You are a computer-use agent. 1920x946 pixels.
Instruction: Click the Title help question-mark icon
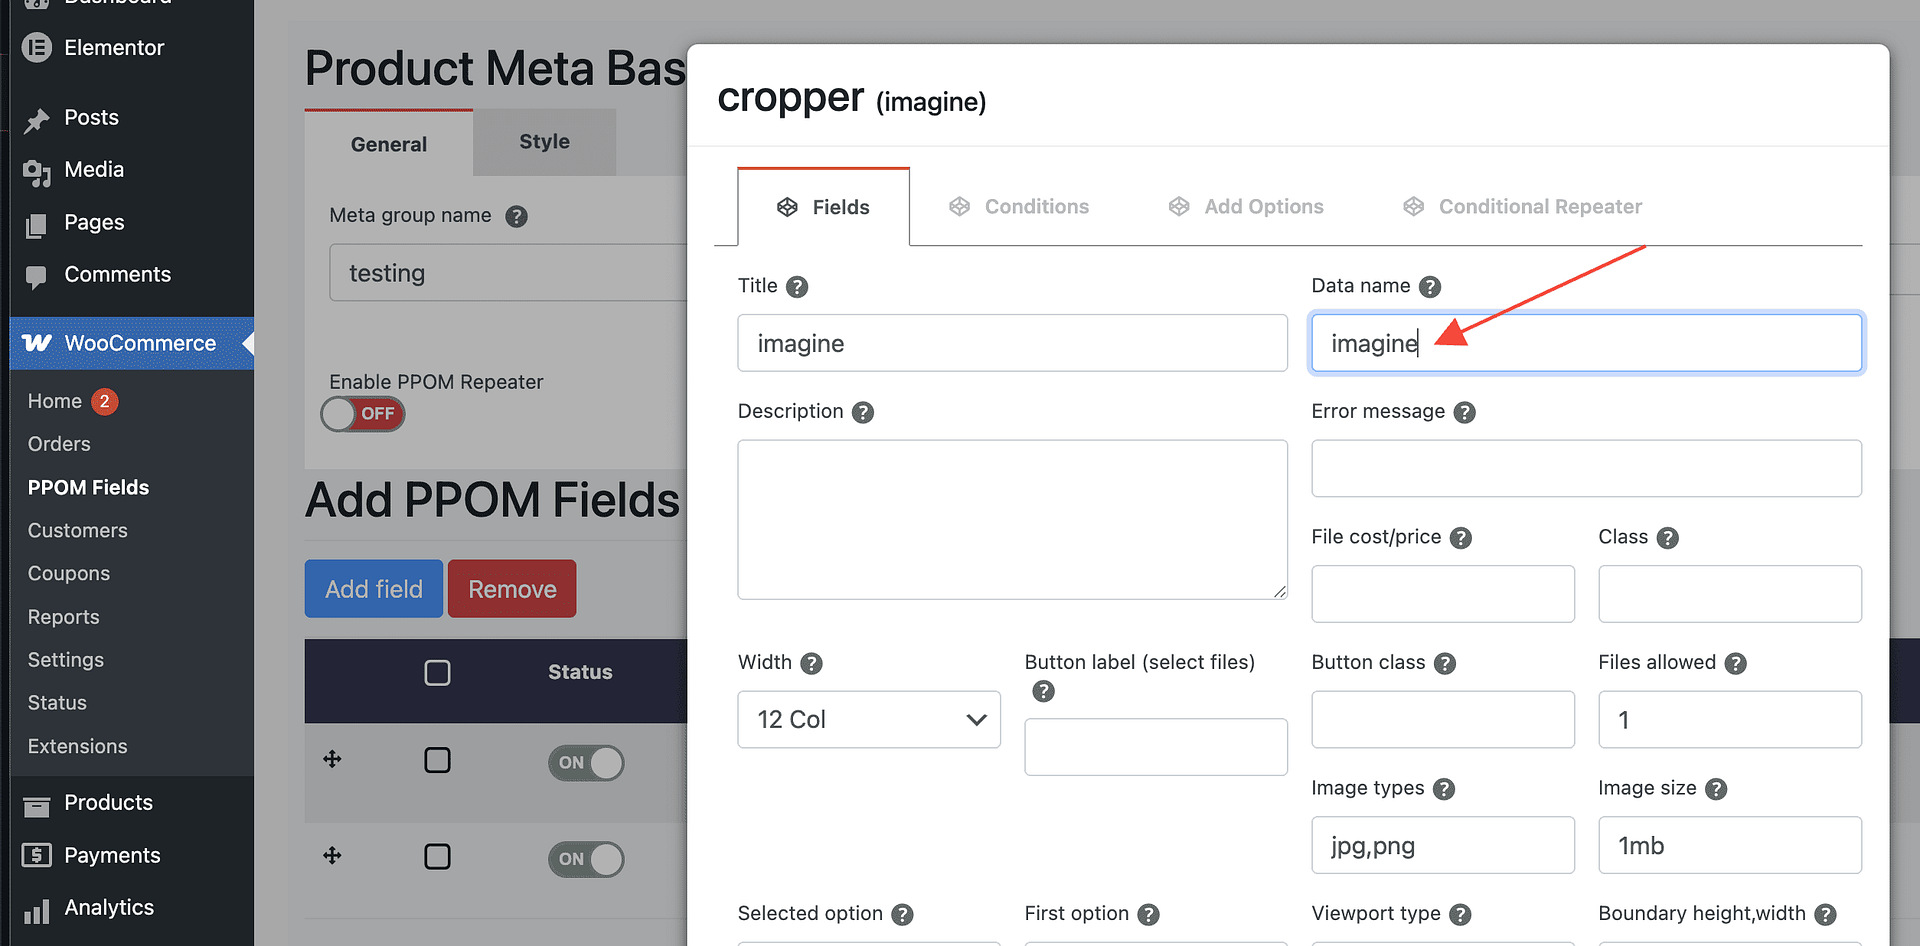(797, 287)
